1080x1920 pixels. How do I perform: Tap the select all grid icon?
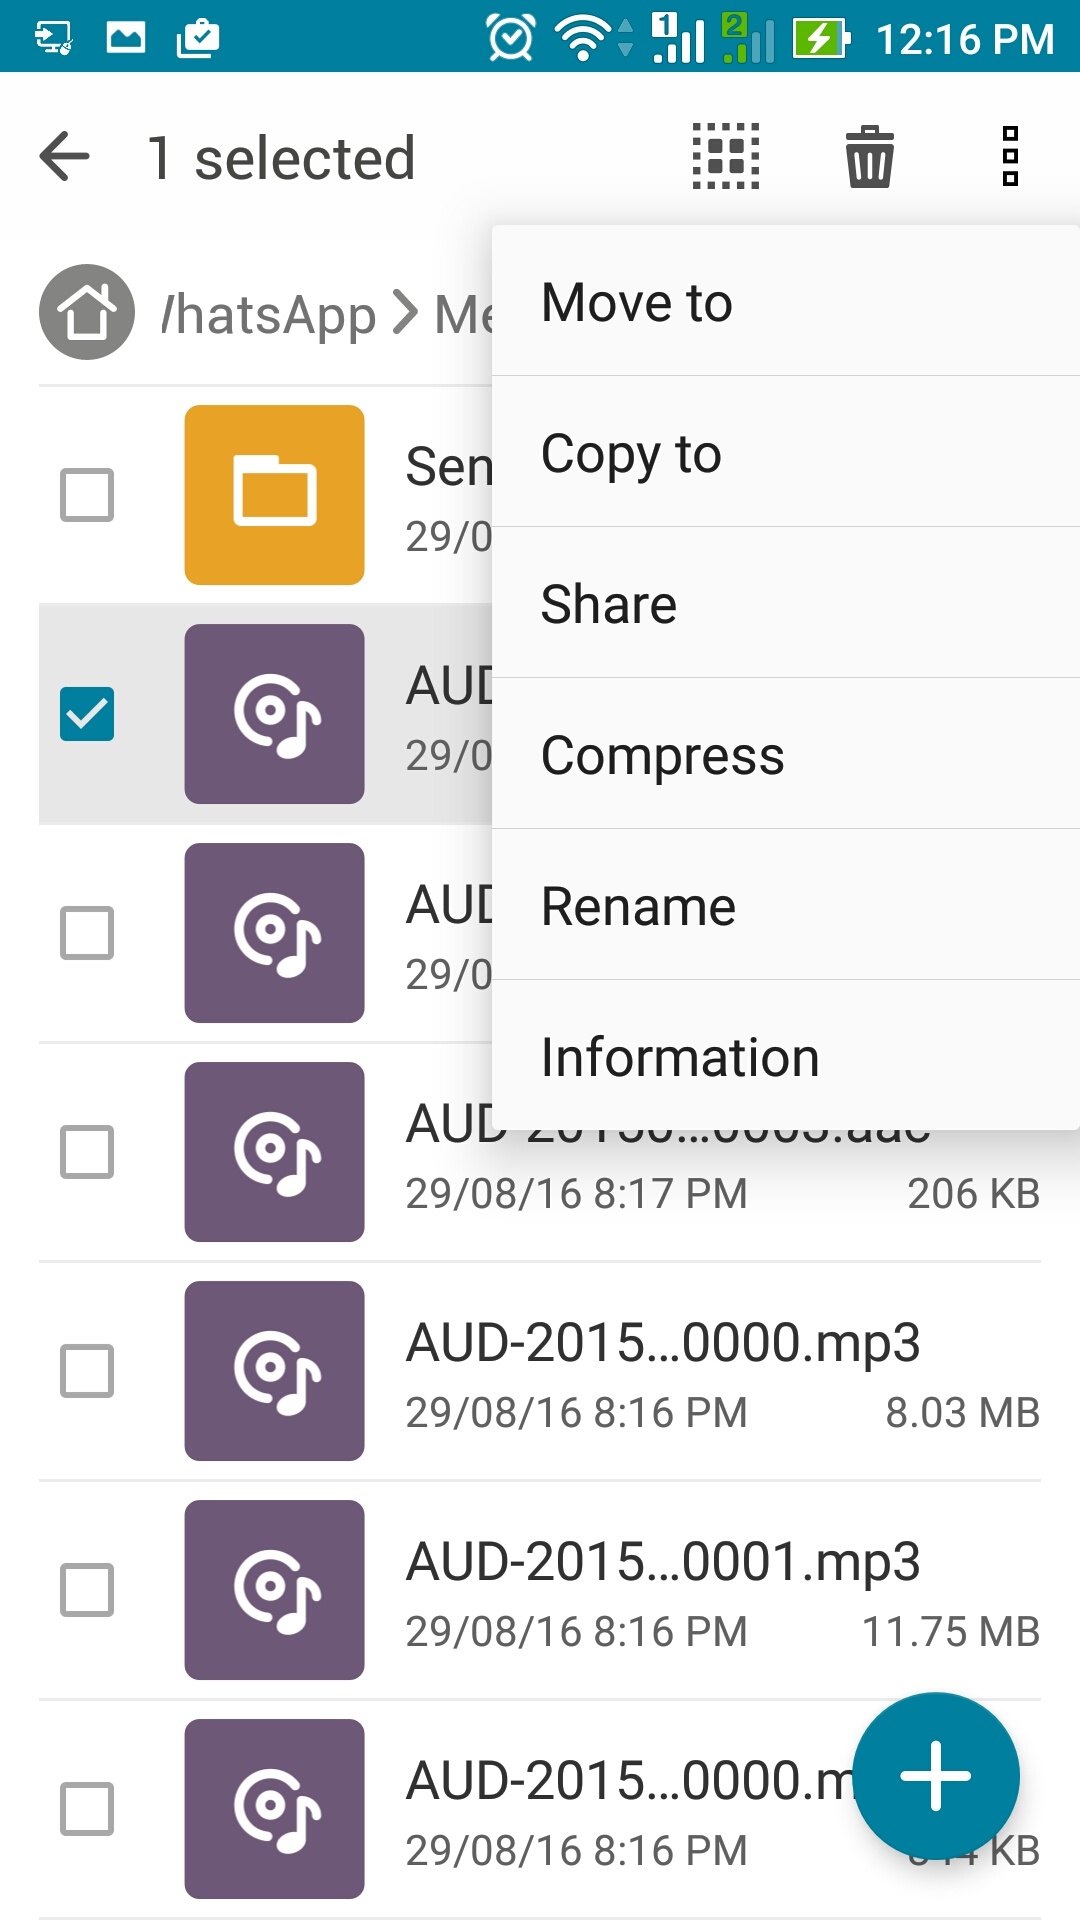point(726,157)
